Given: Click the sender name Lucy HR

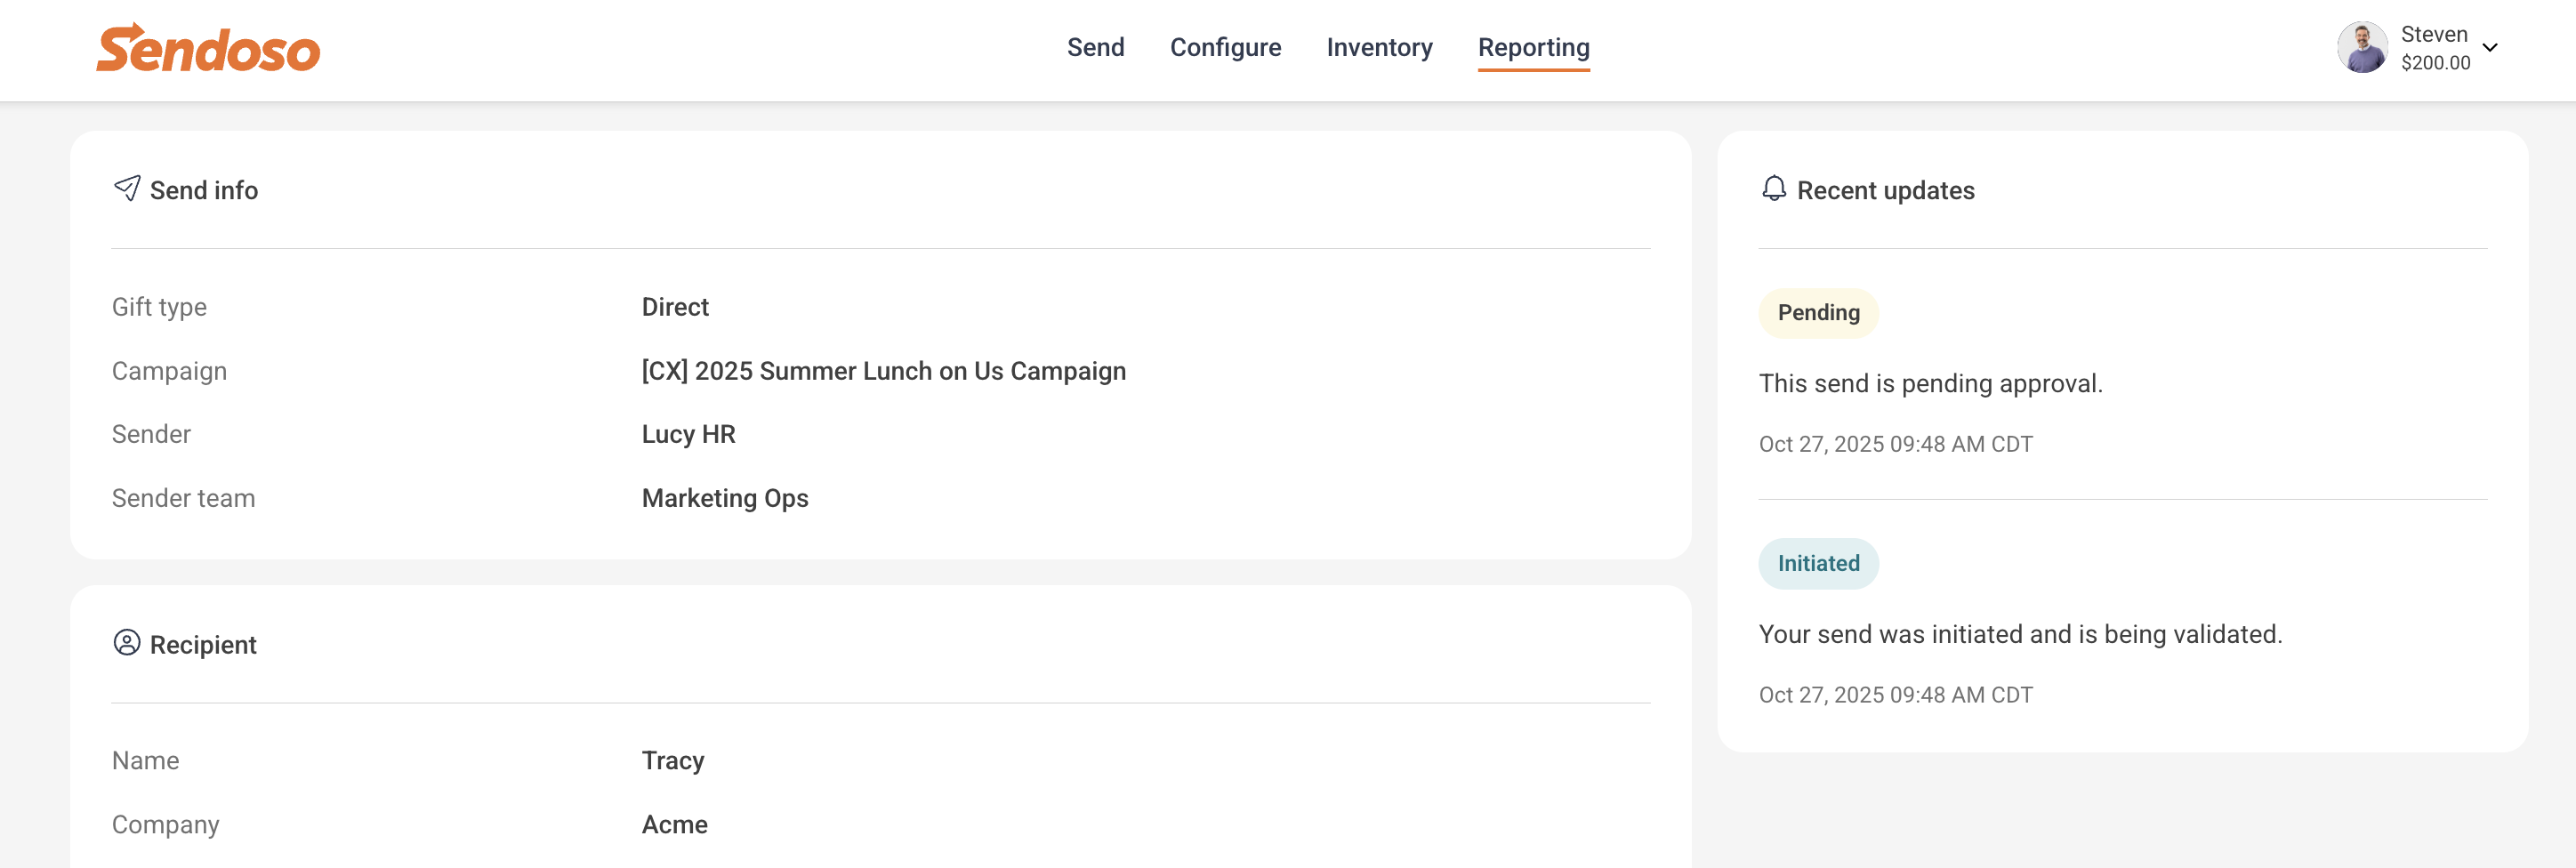Looking at the screenshot, I should [x=688, y=434].
